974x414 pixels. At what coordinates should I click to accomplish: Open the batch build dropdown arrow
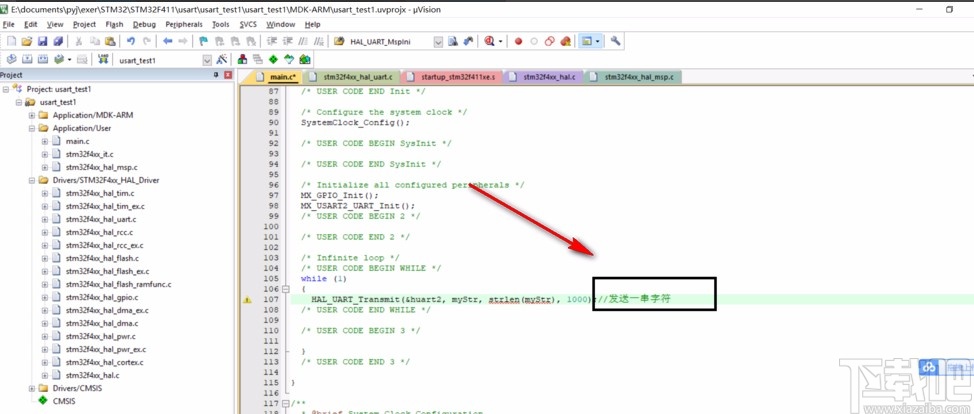pyautogui.click(x=70, y=60)
